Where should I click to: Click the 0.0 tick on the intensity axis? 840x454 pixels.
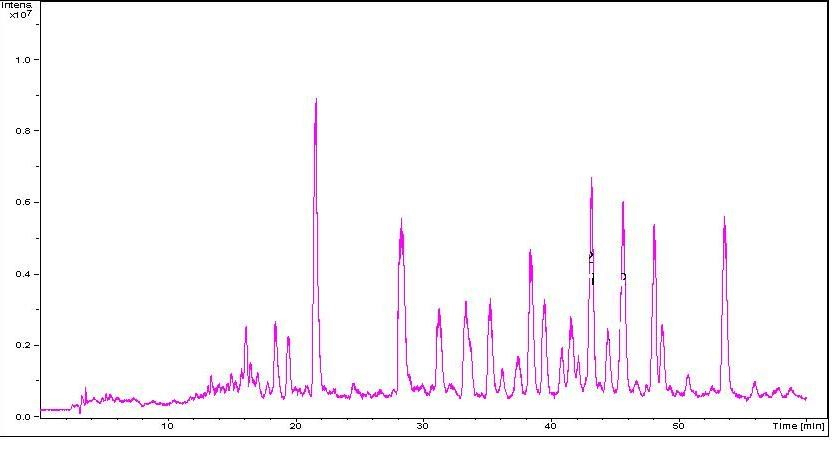pos(23,417)
